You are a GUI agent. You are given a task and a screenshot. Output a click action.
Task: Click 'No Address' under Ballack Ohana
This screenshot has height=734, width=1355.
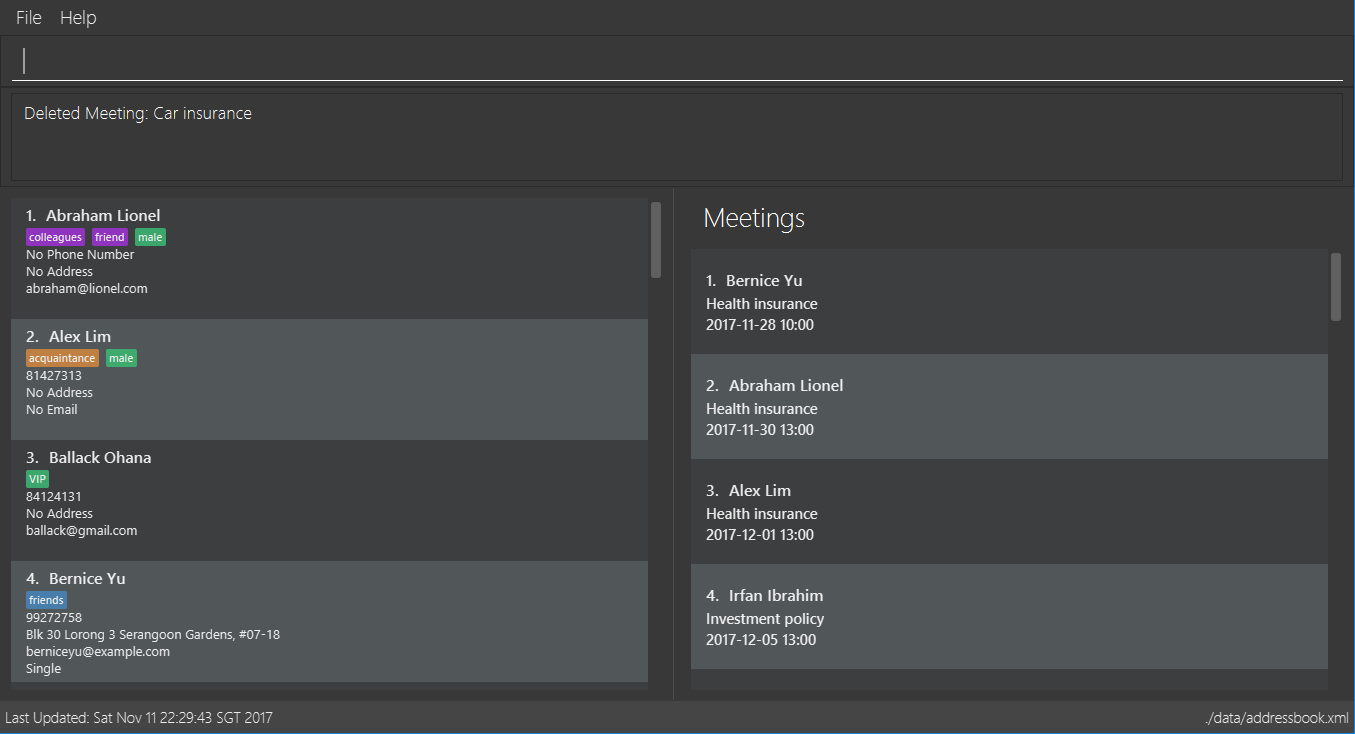(59, 514)
